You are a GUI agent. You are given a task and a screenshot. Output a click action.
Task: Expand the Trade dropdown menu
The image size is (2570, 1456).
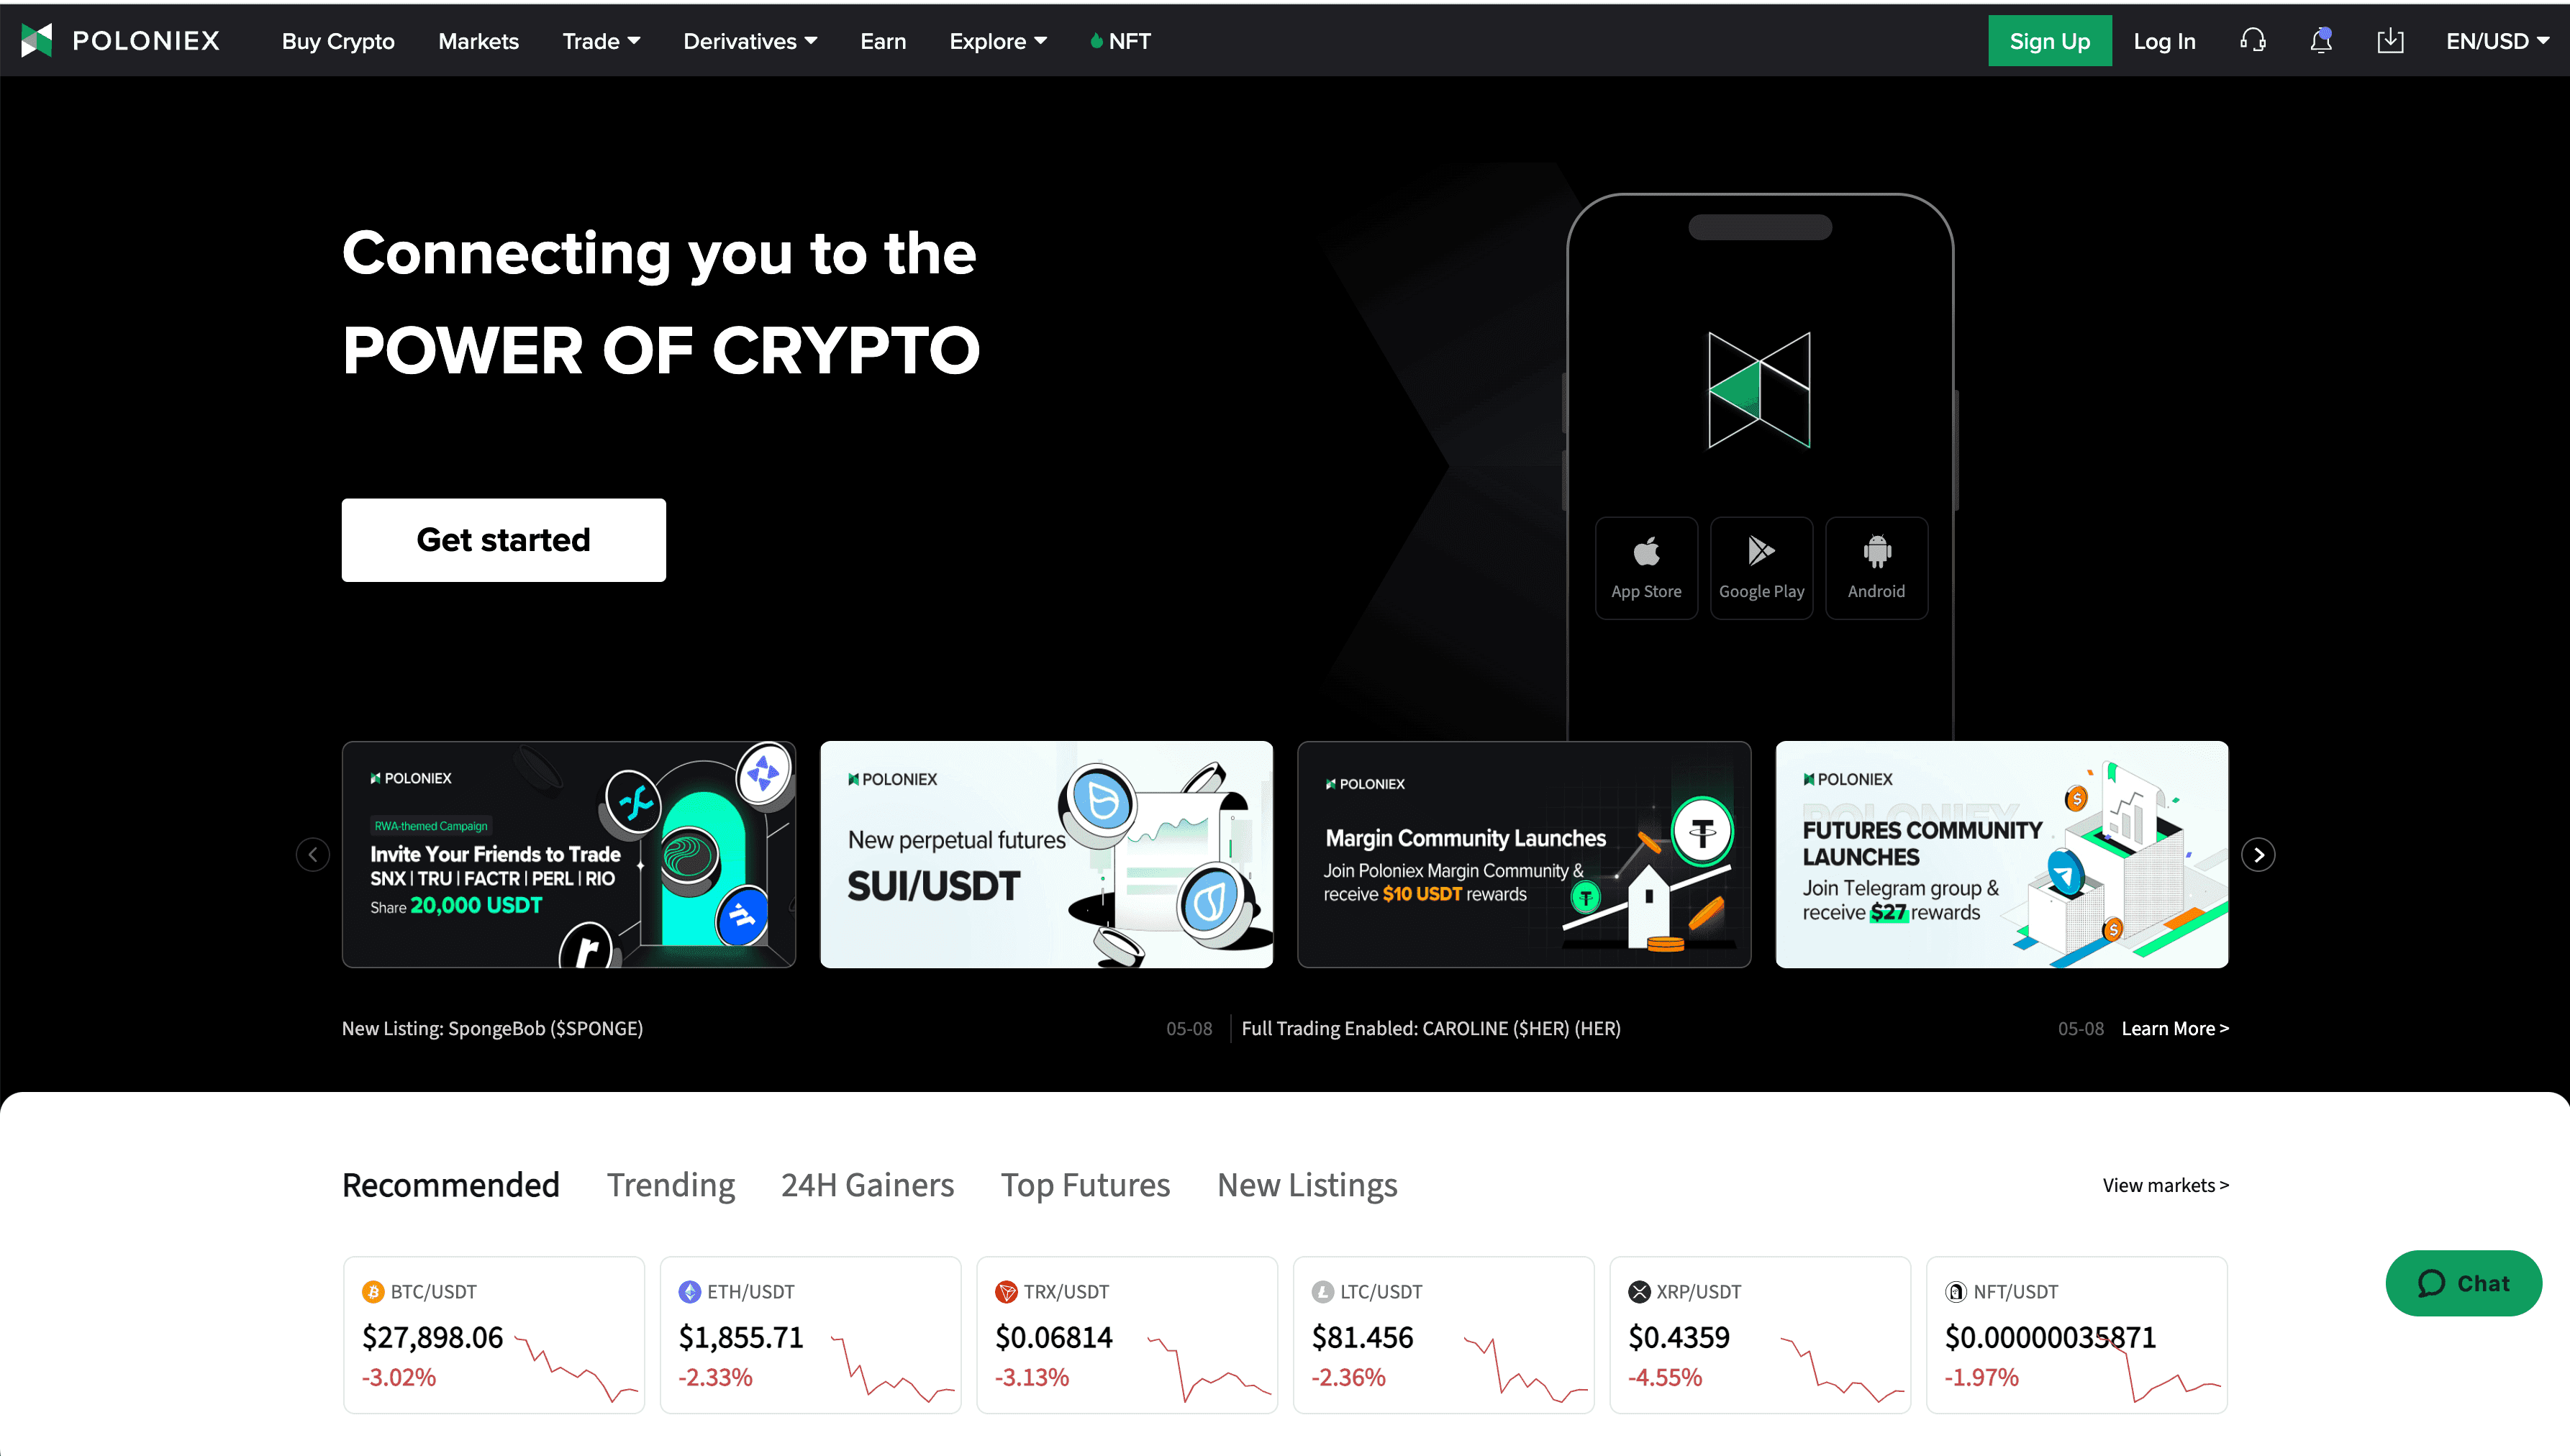[601, 41]
